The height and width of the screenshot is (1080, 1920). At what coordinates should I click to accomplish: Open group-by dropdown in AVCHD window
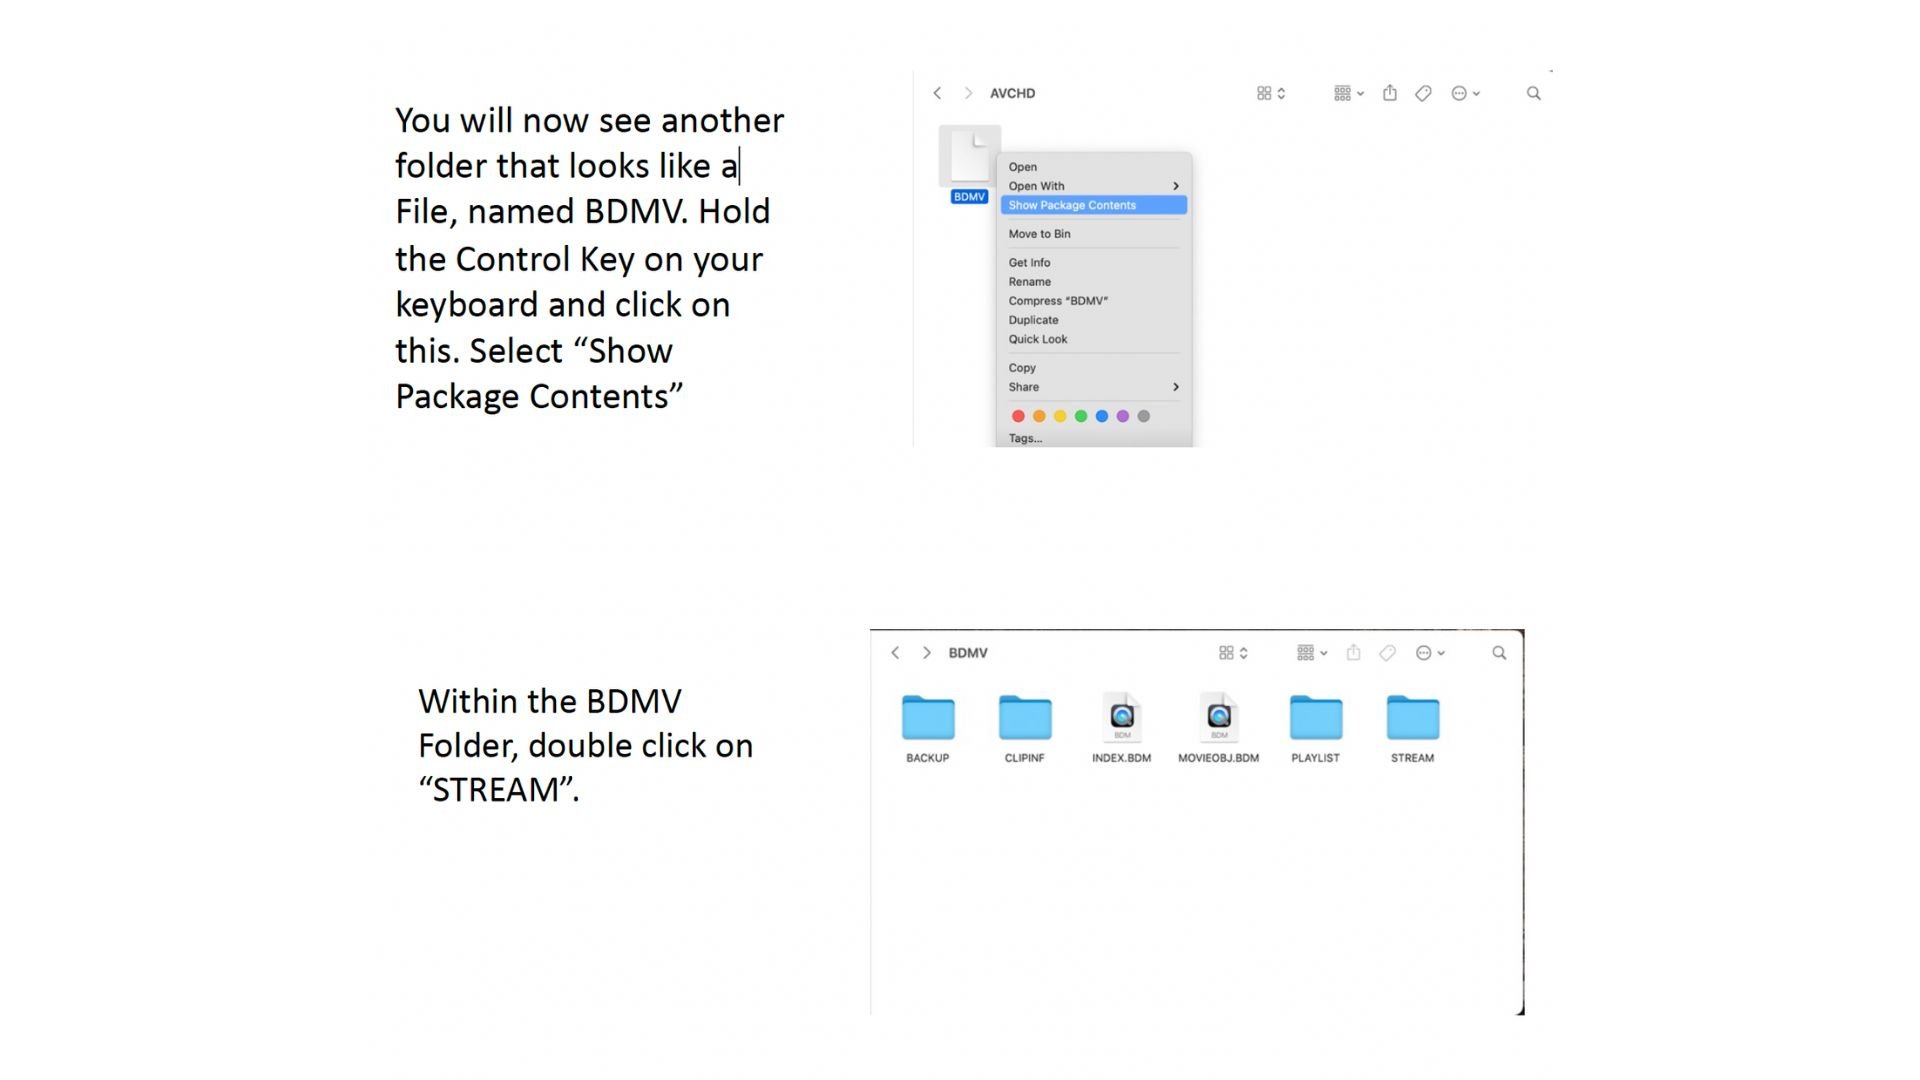tap(1349, 93)
